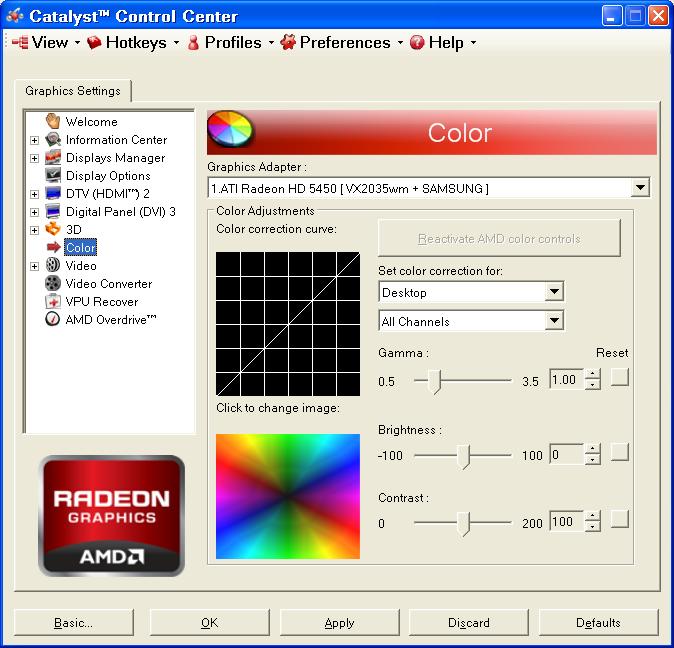The height and width of the screenshot is (648, 674).
Task: Expand the Information Center node
Action: click(x=35, y=140)
